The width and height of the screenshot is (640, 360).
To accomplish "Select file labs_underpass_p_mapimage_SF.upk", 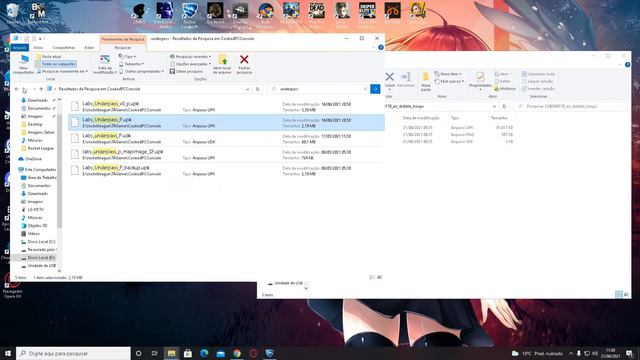I will point(226,154).
